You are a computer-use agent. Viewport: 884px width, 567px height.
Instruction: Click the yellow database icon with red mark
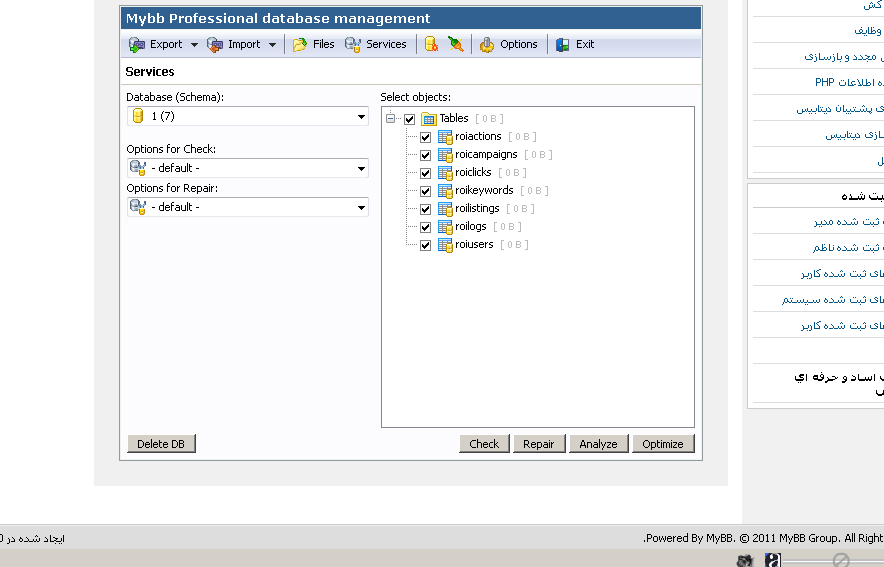[431, 45]
